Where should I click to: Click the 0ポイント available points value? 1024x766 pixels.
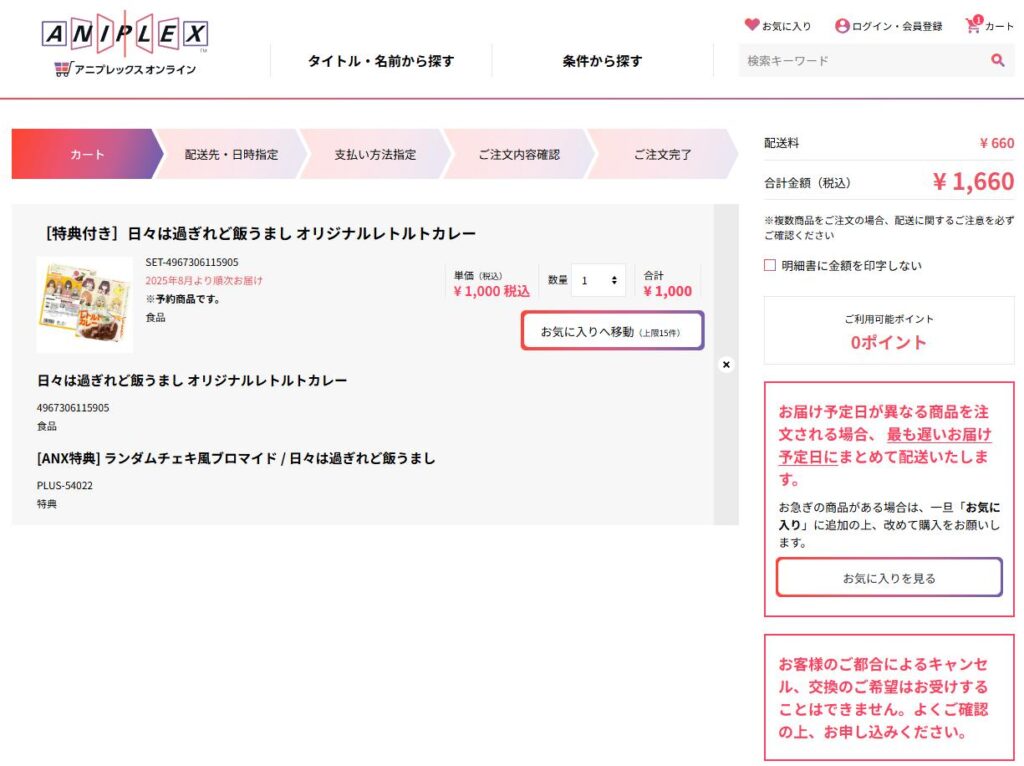[888, 342]
